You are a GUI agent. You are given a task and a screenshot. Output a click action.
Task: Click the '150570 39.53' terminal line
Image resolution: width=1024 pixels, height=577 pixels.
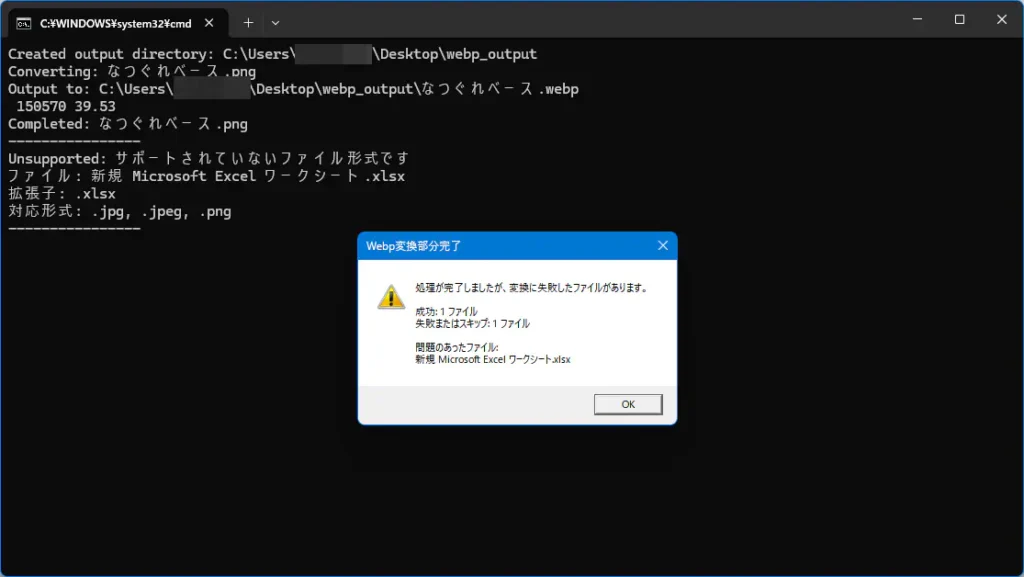66,106
